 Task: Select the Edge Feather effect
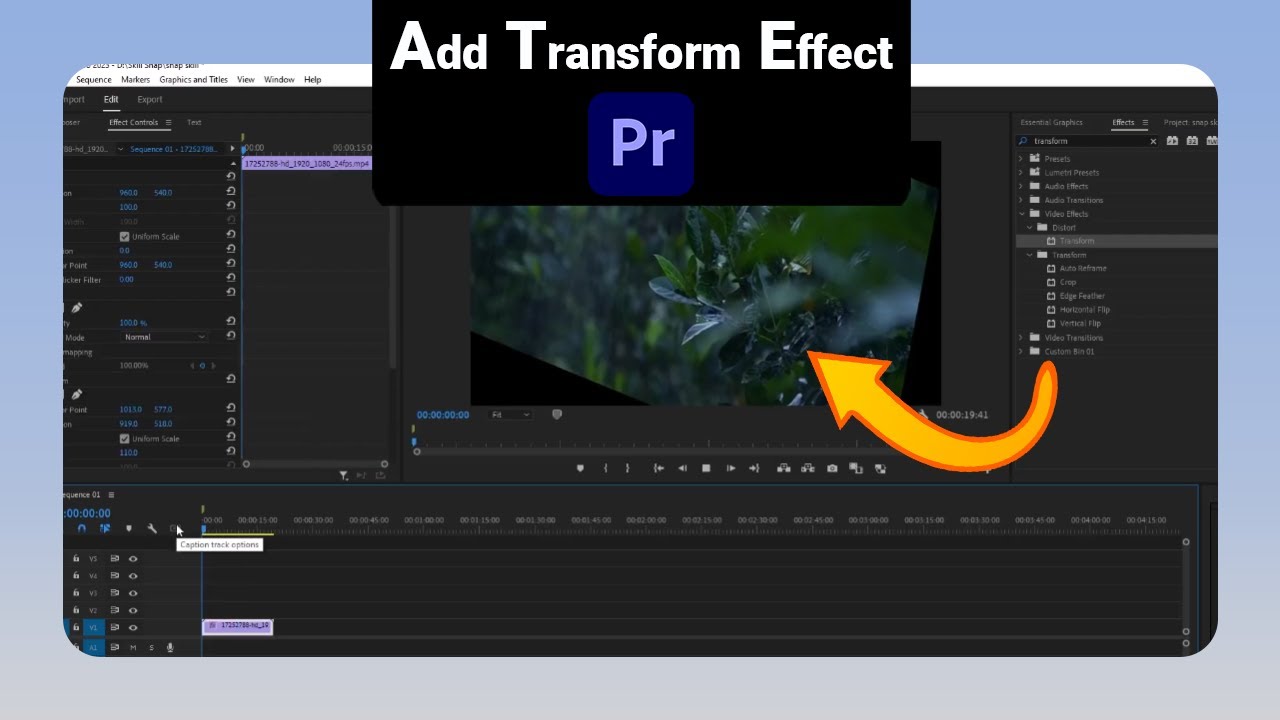point(1082,297)
